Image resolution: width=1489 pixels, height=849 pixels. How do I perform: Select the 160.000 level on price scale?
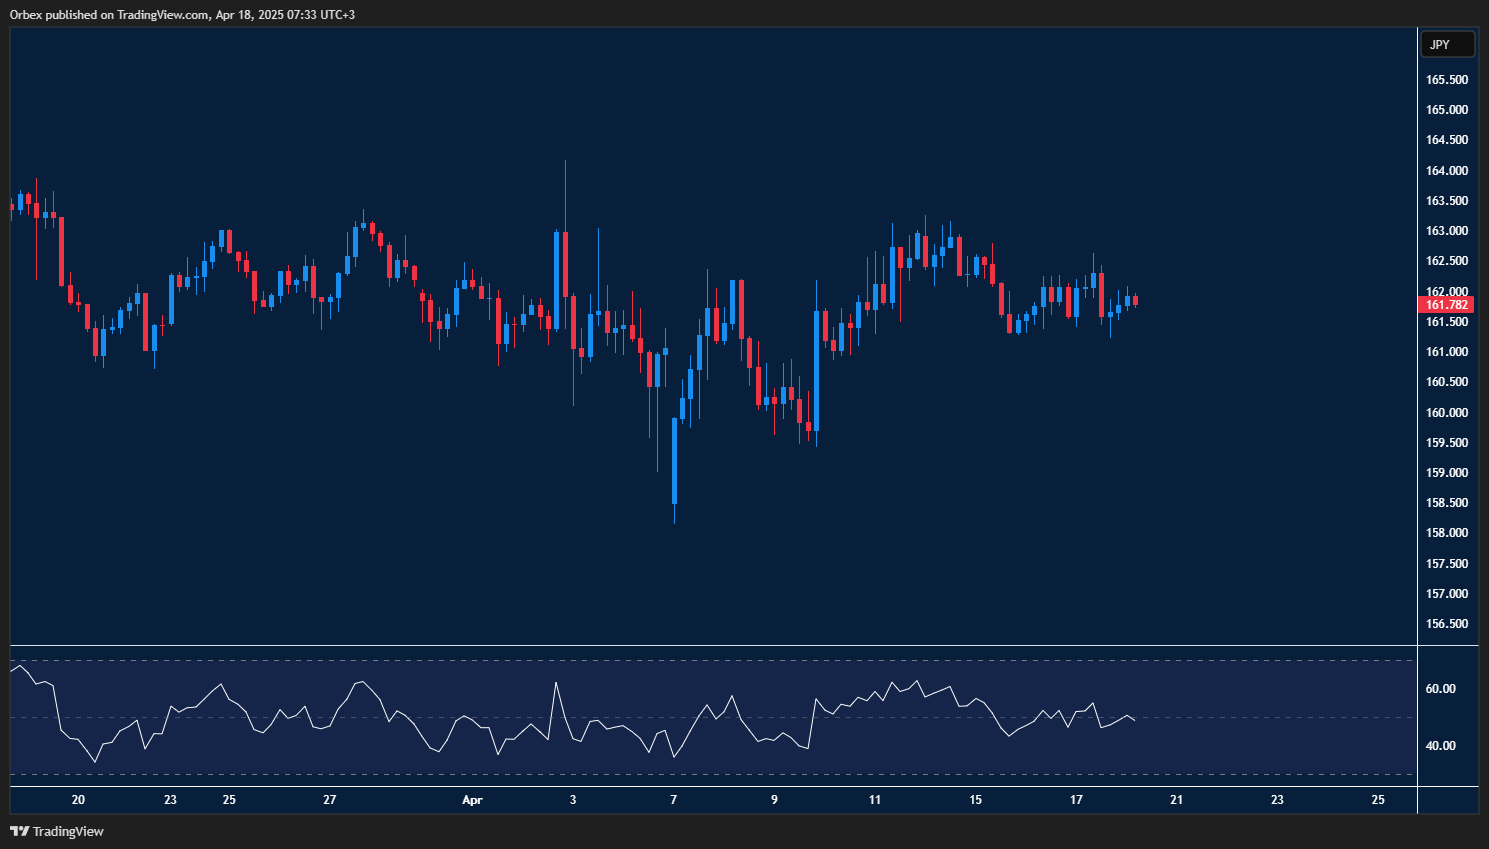point(1446,412)
